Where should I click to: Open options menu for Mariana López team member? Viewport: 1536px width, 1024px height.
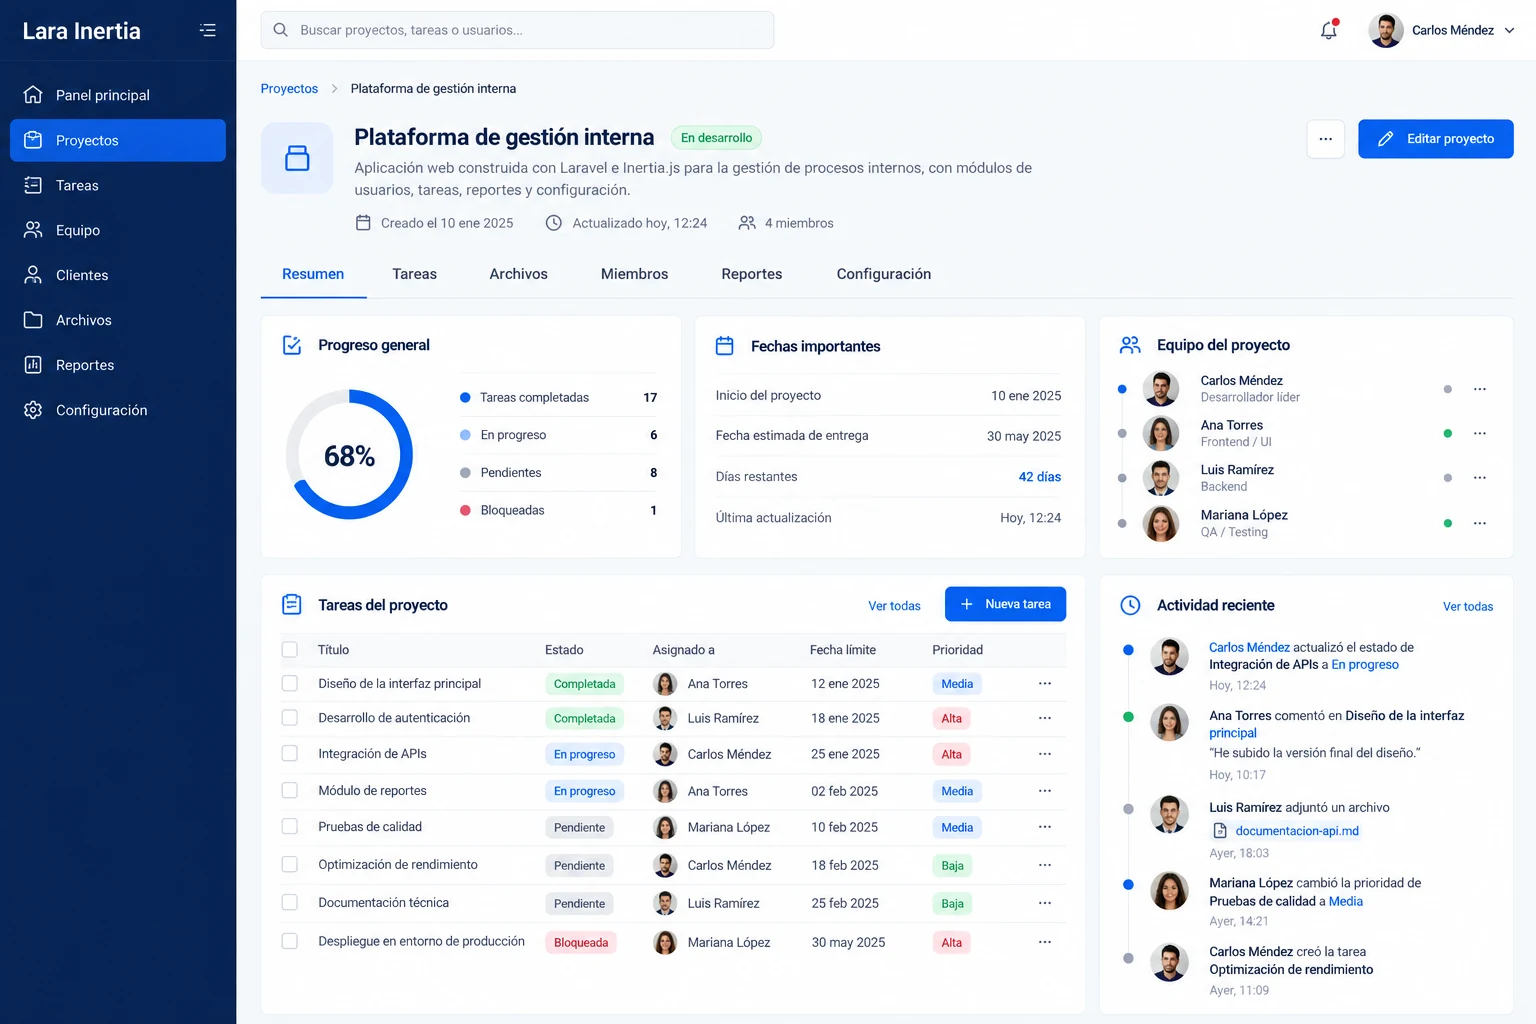click(1480, 523)
